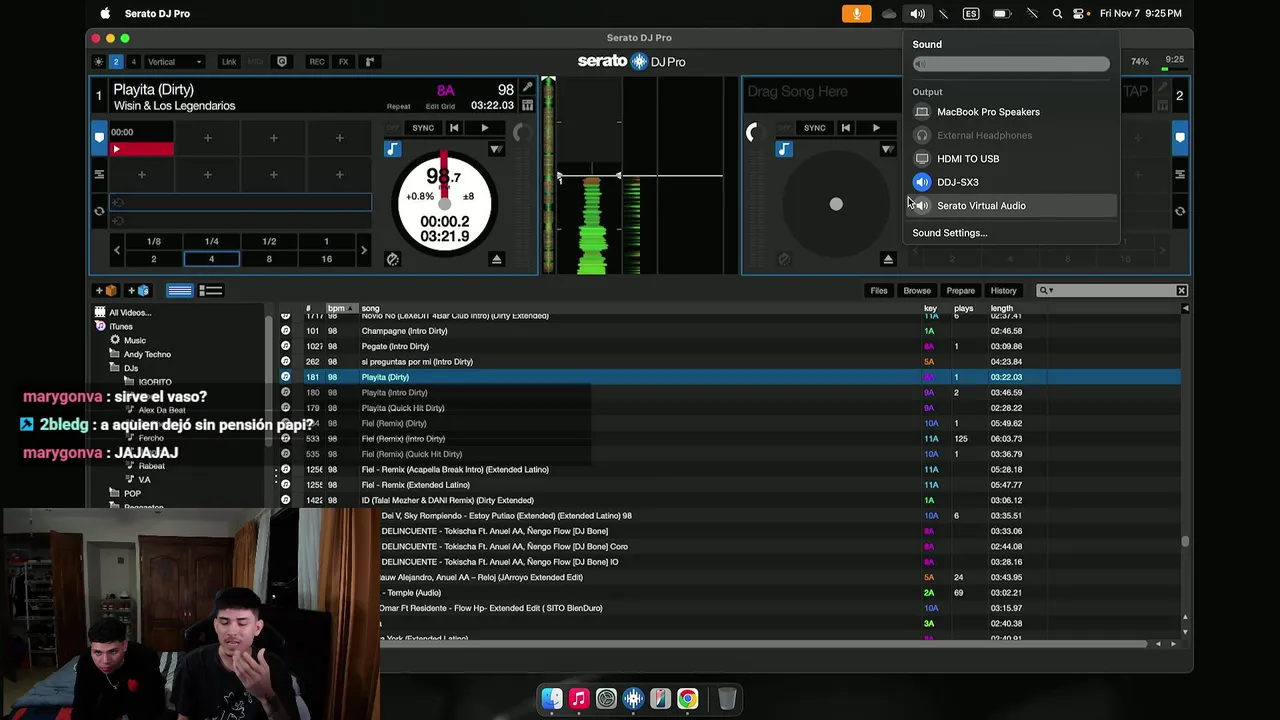This screenshot has width=1280, height=720.
Task: Select the cue points tab icon on deck 1
Action: [99, 137]
